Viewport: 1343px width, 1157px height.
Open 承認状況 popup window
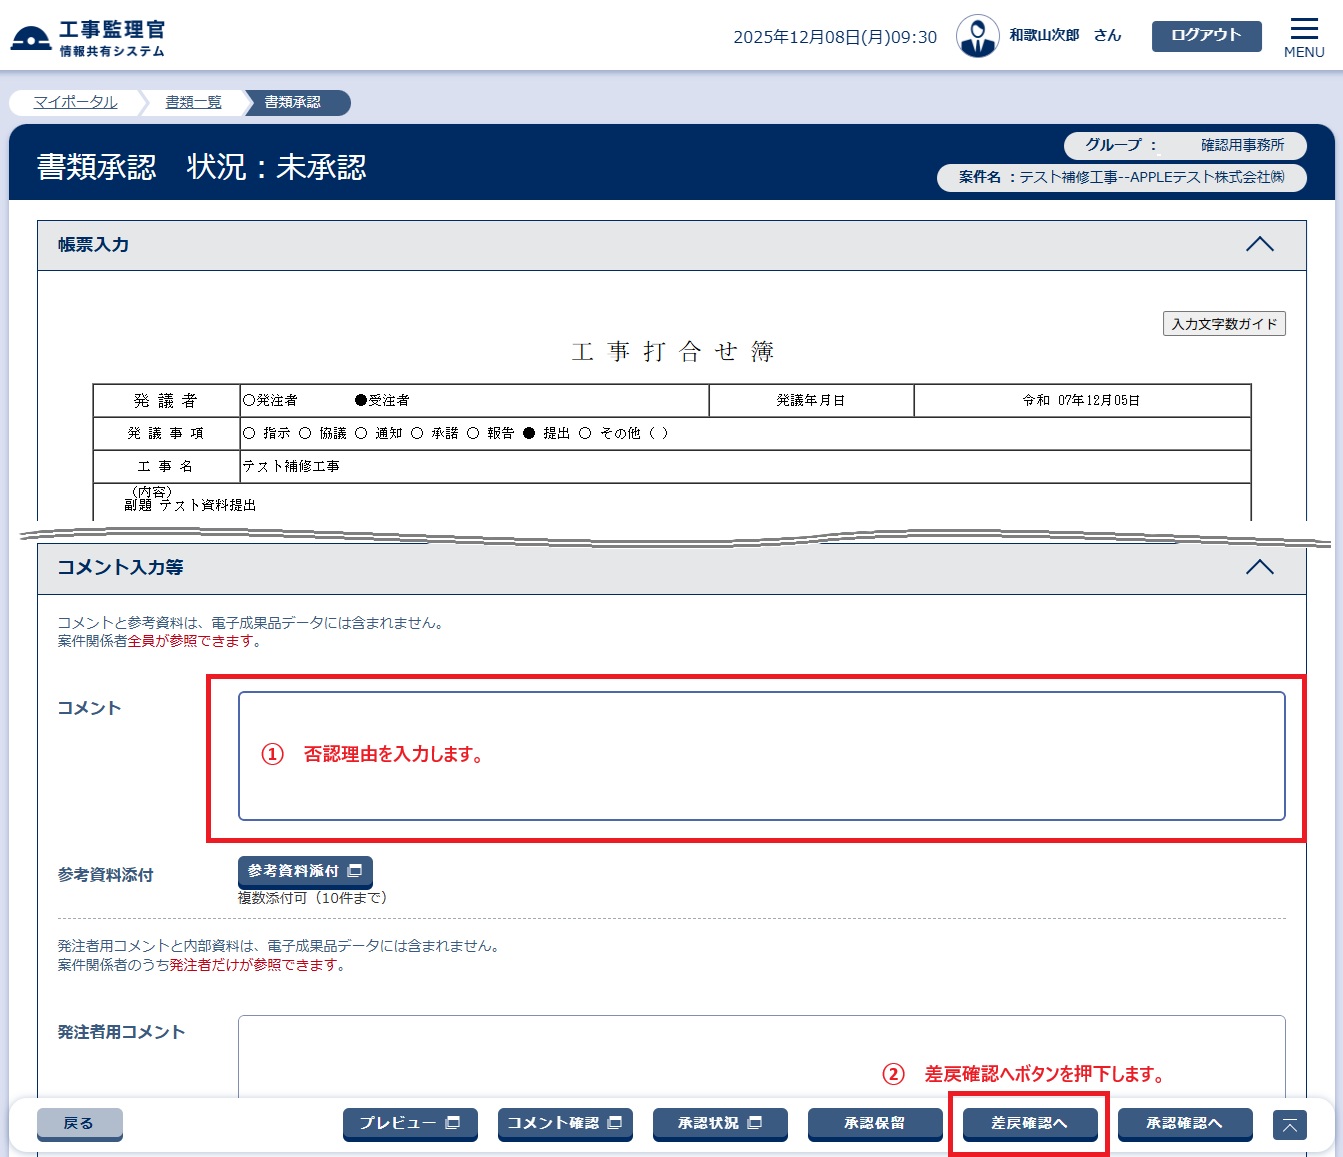[x=720, y=1124]
